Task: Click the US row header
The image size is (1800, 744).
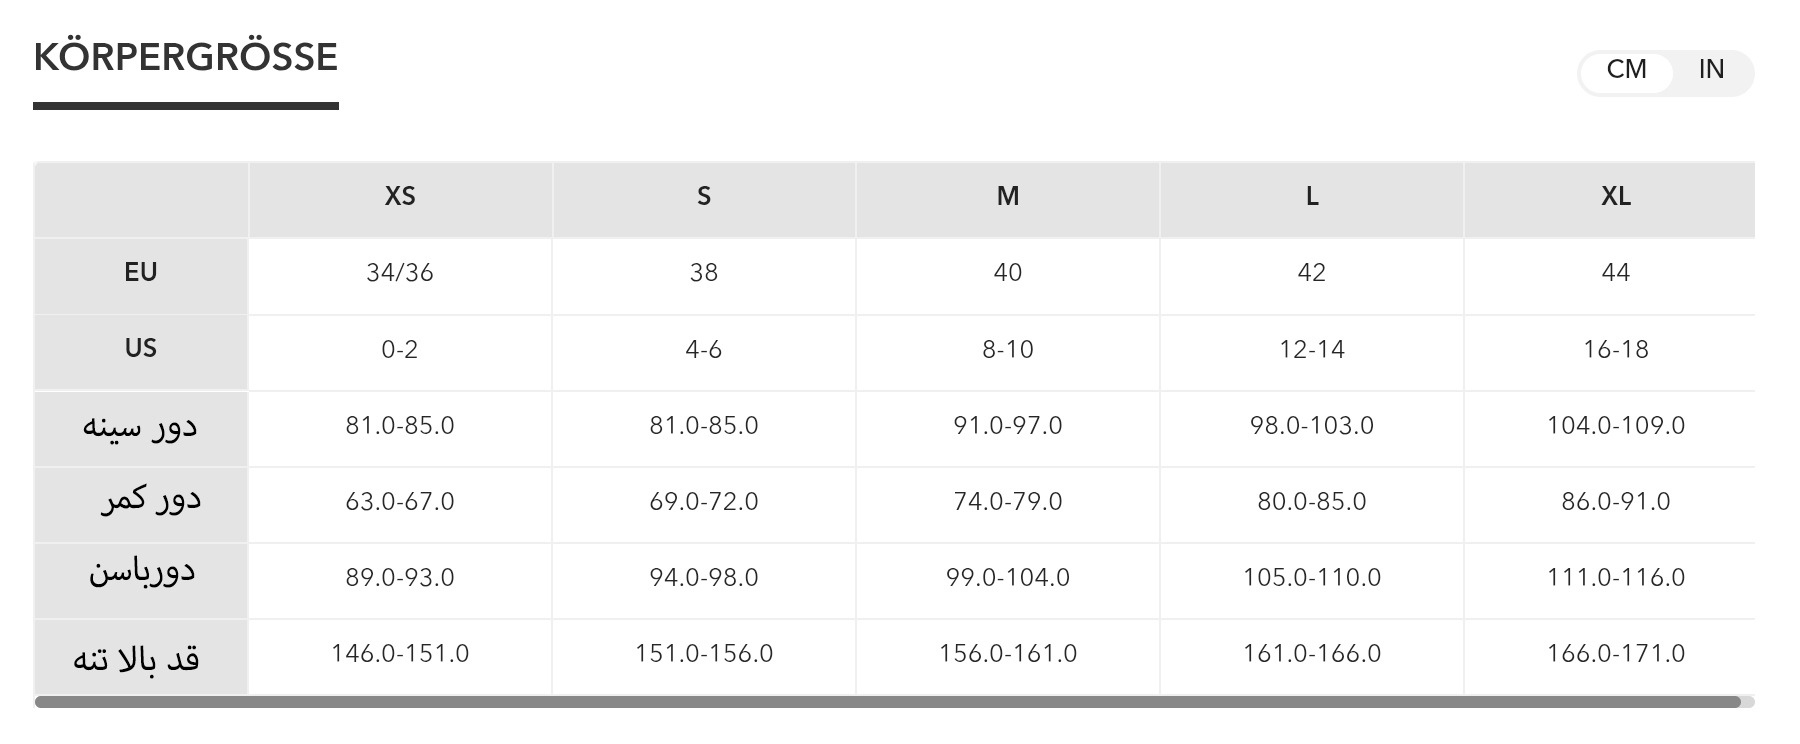Action: pos(141,349)
